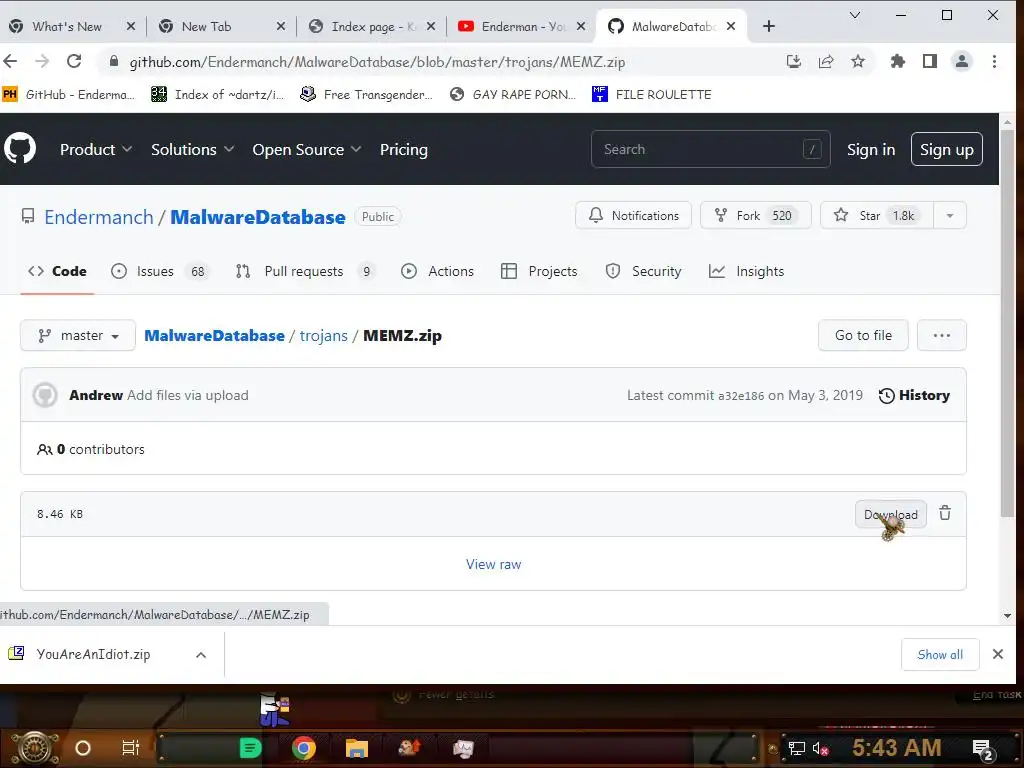Delete MEMZ.zip using the trash icon
Viewport: 1024px width, 768px height.
[945, 513]
